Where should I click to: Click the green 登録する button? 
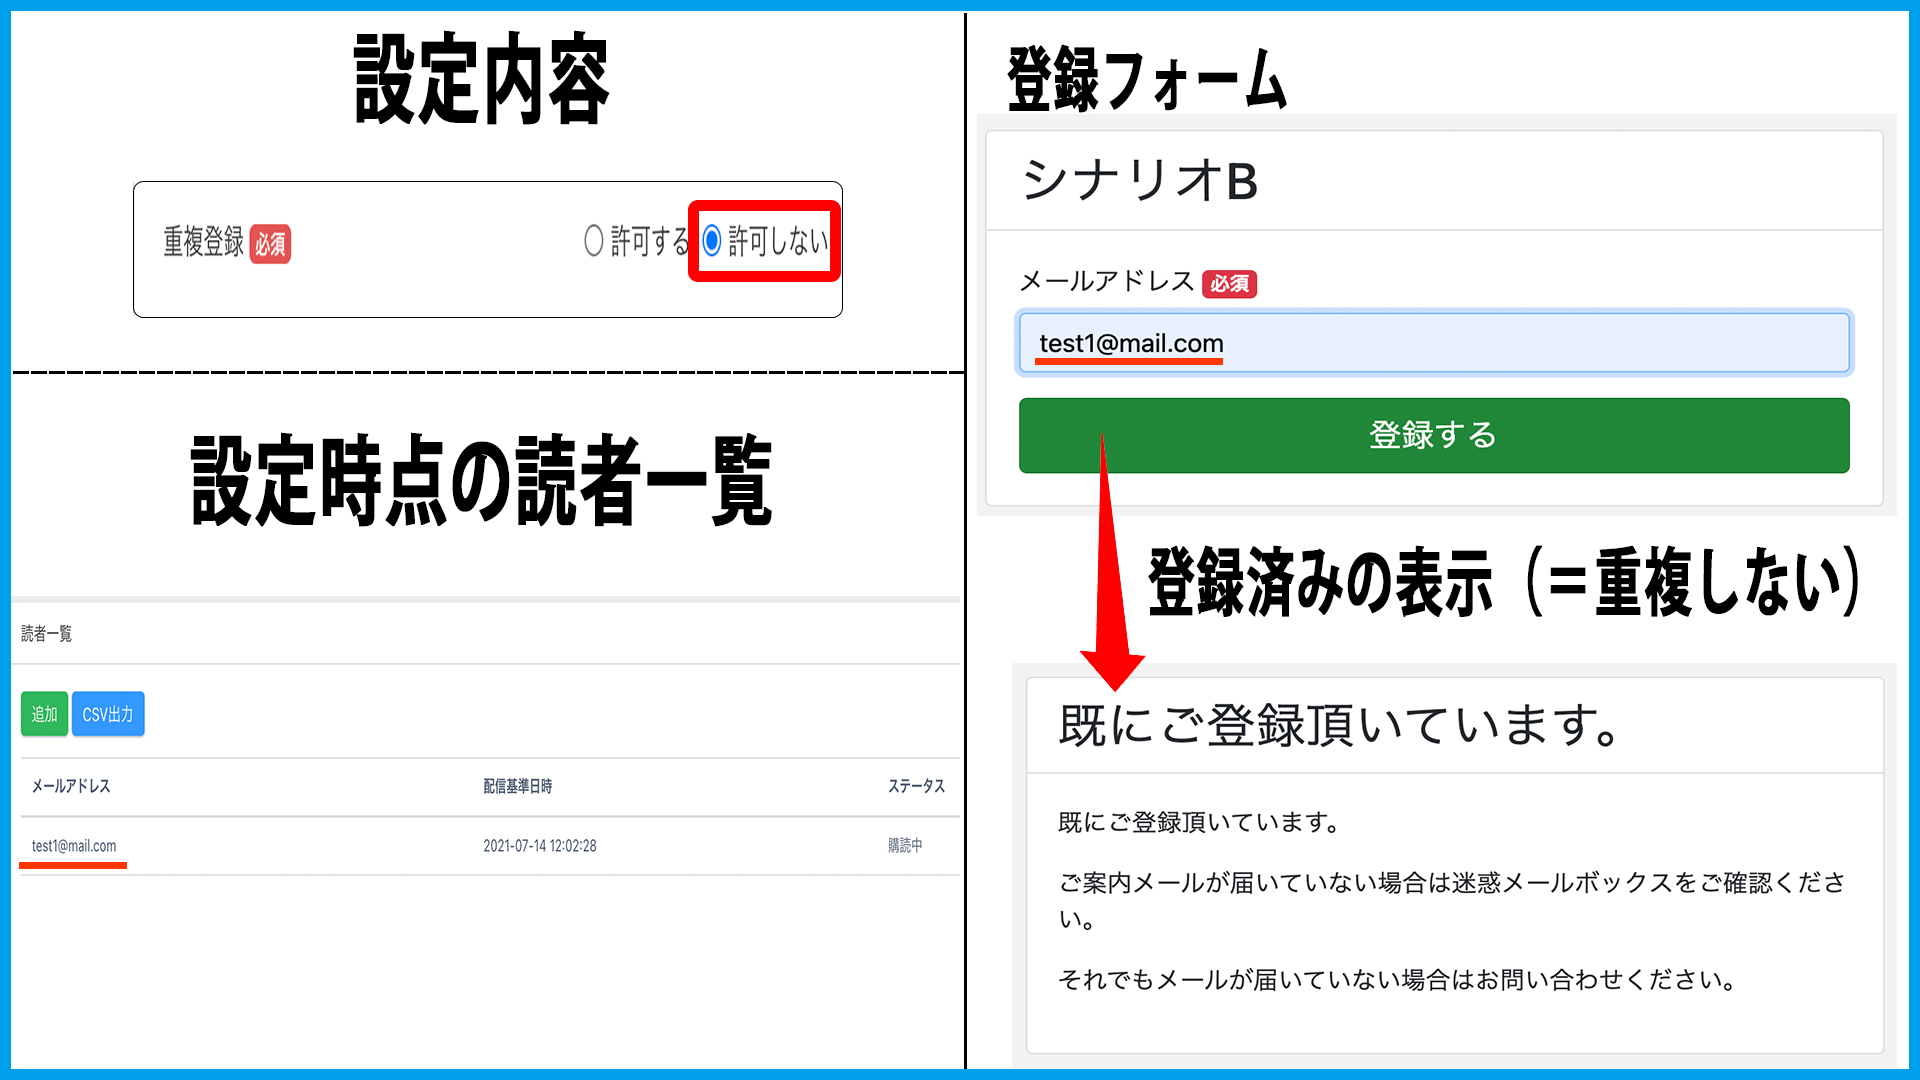(x=1433, y=435)
